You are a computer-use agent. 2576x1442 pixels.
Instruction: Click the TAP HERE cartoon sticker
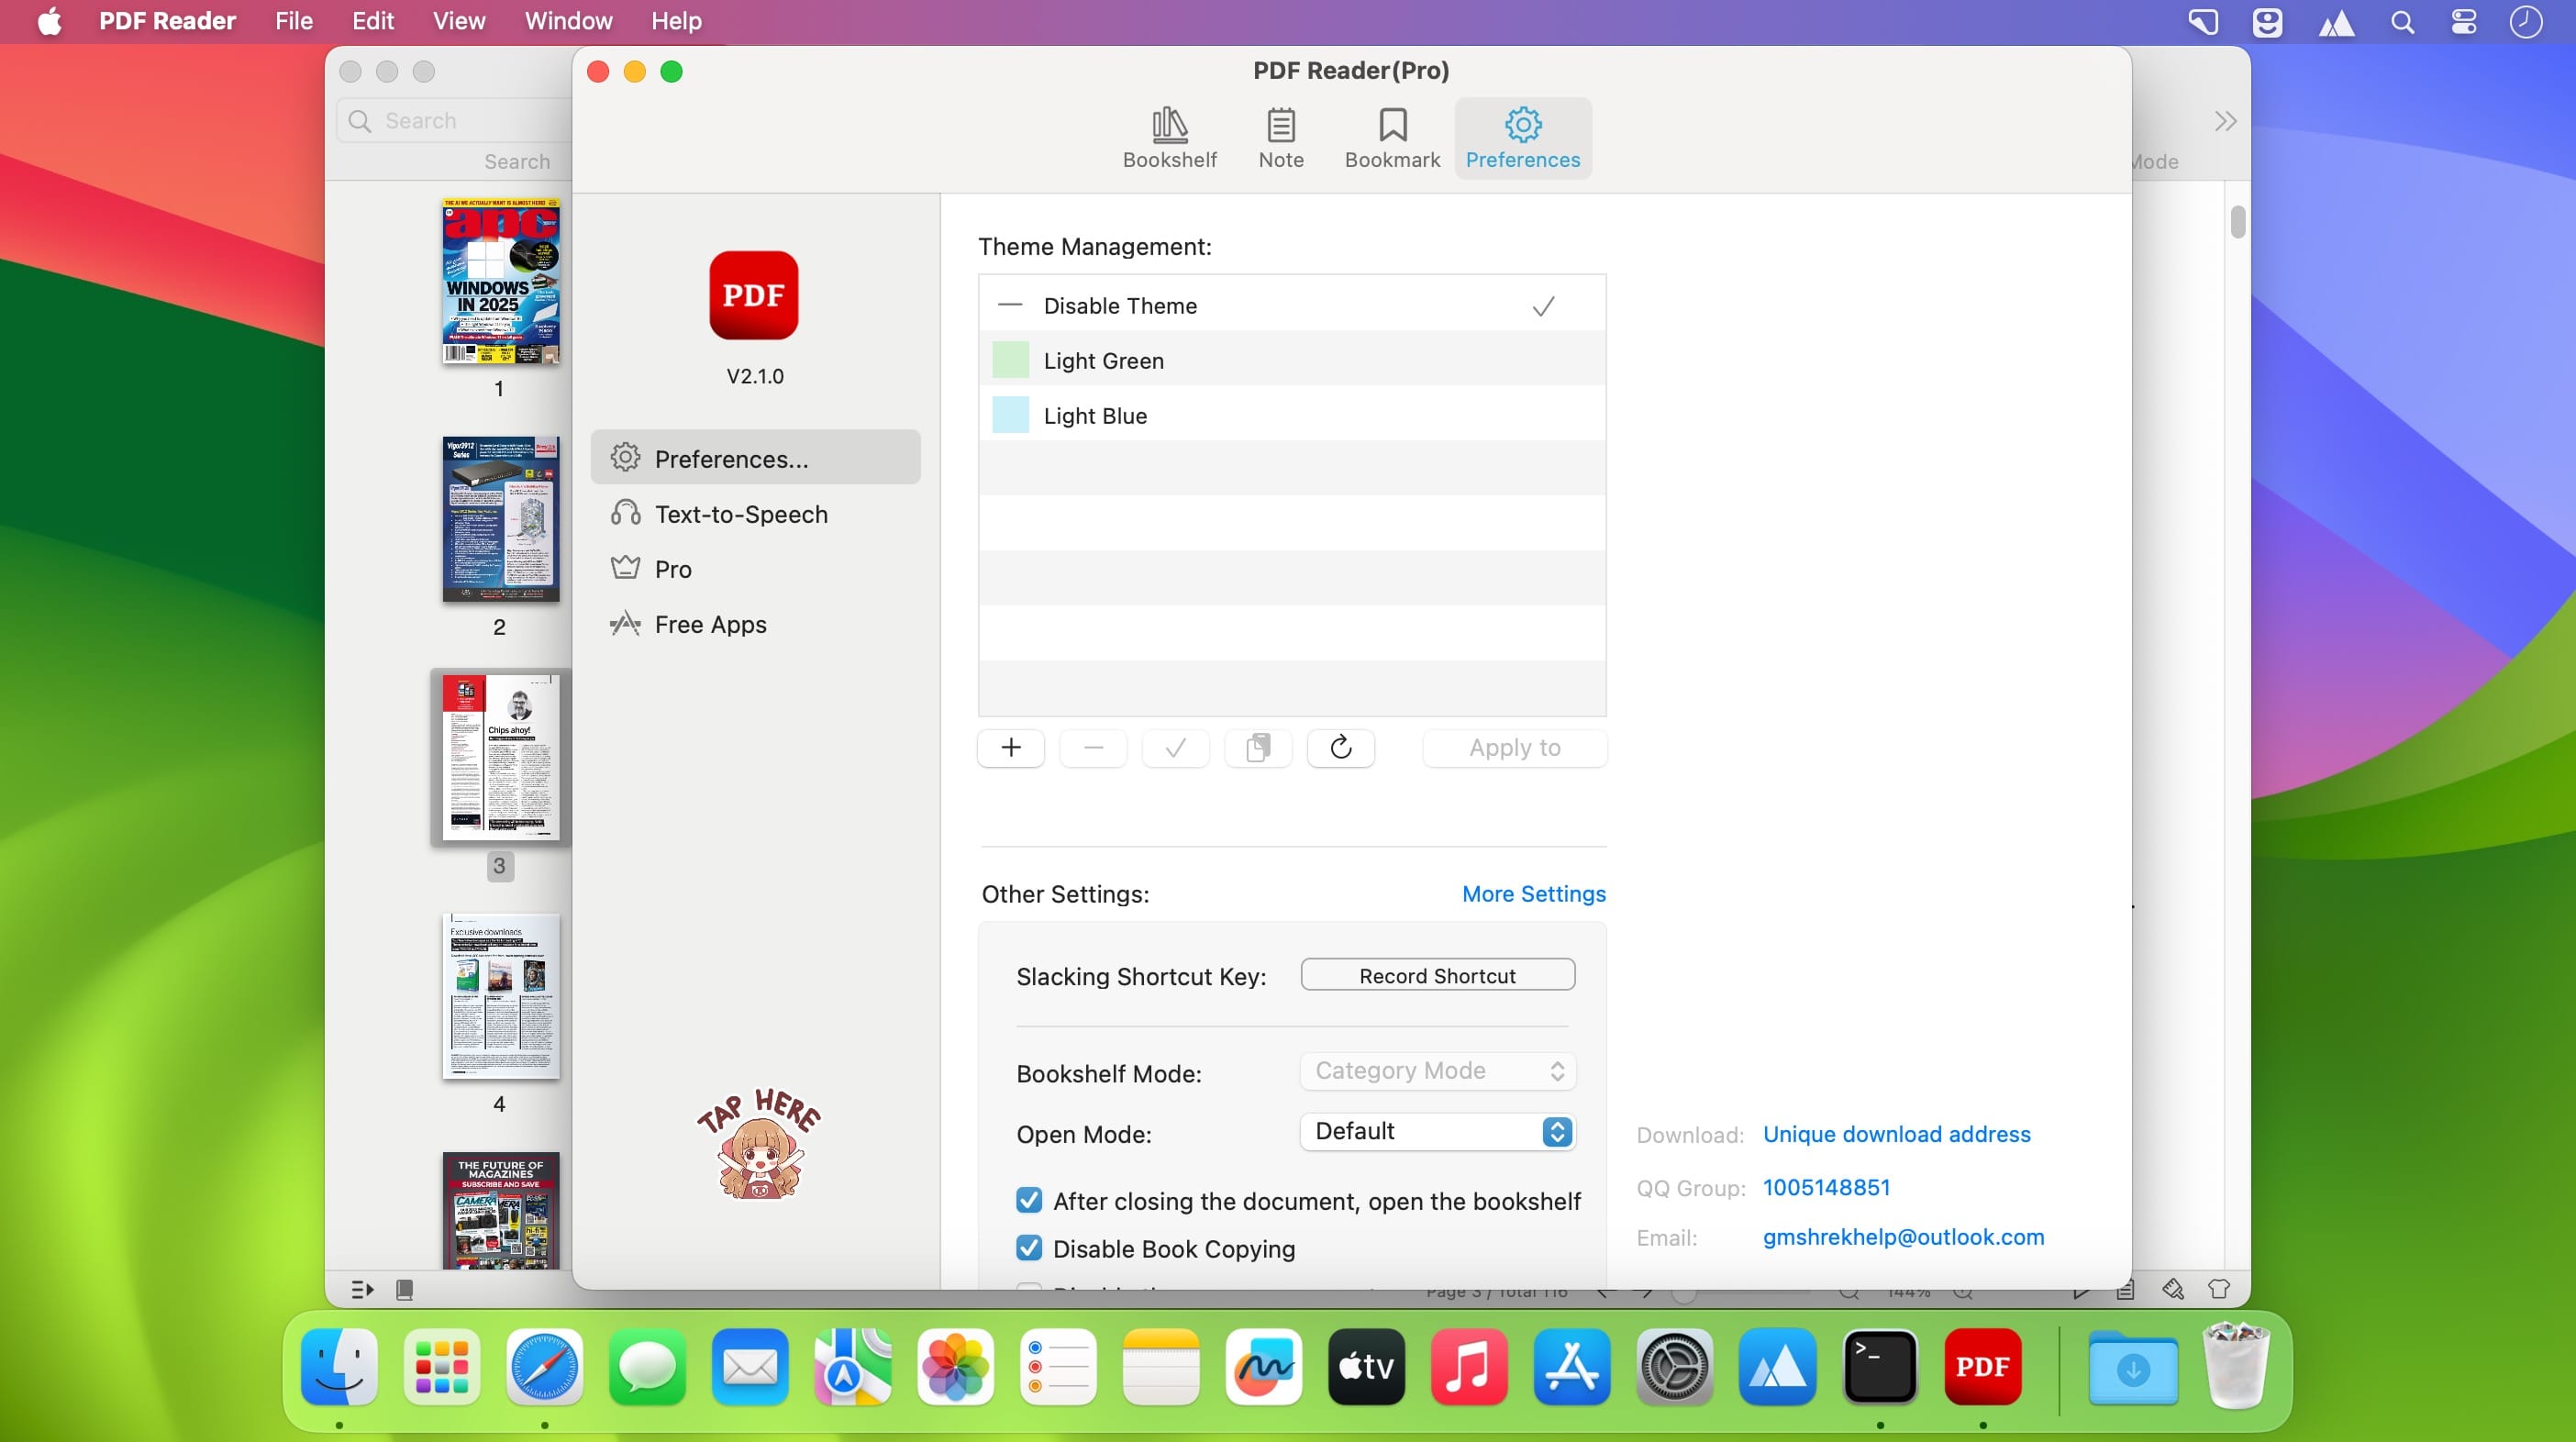click(759, 1144)
